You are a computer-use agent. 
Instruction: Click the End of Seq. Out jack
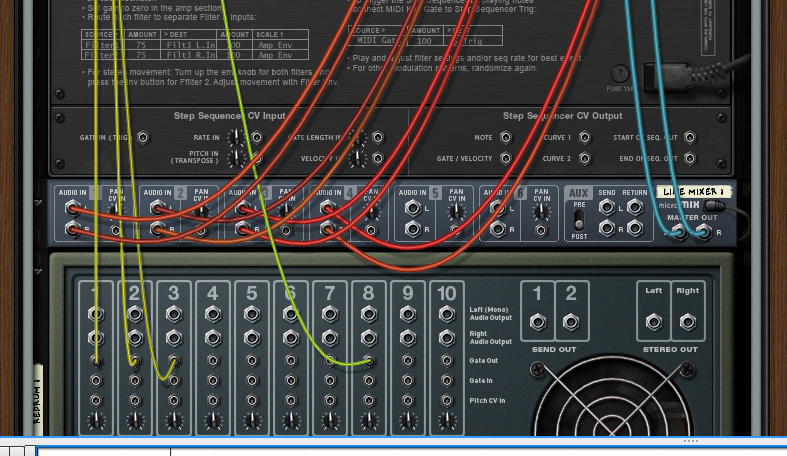pyautogui.click(x=690, y=159)
